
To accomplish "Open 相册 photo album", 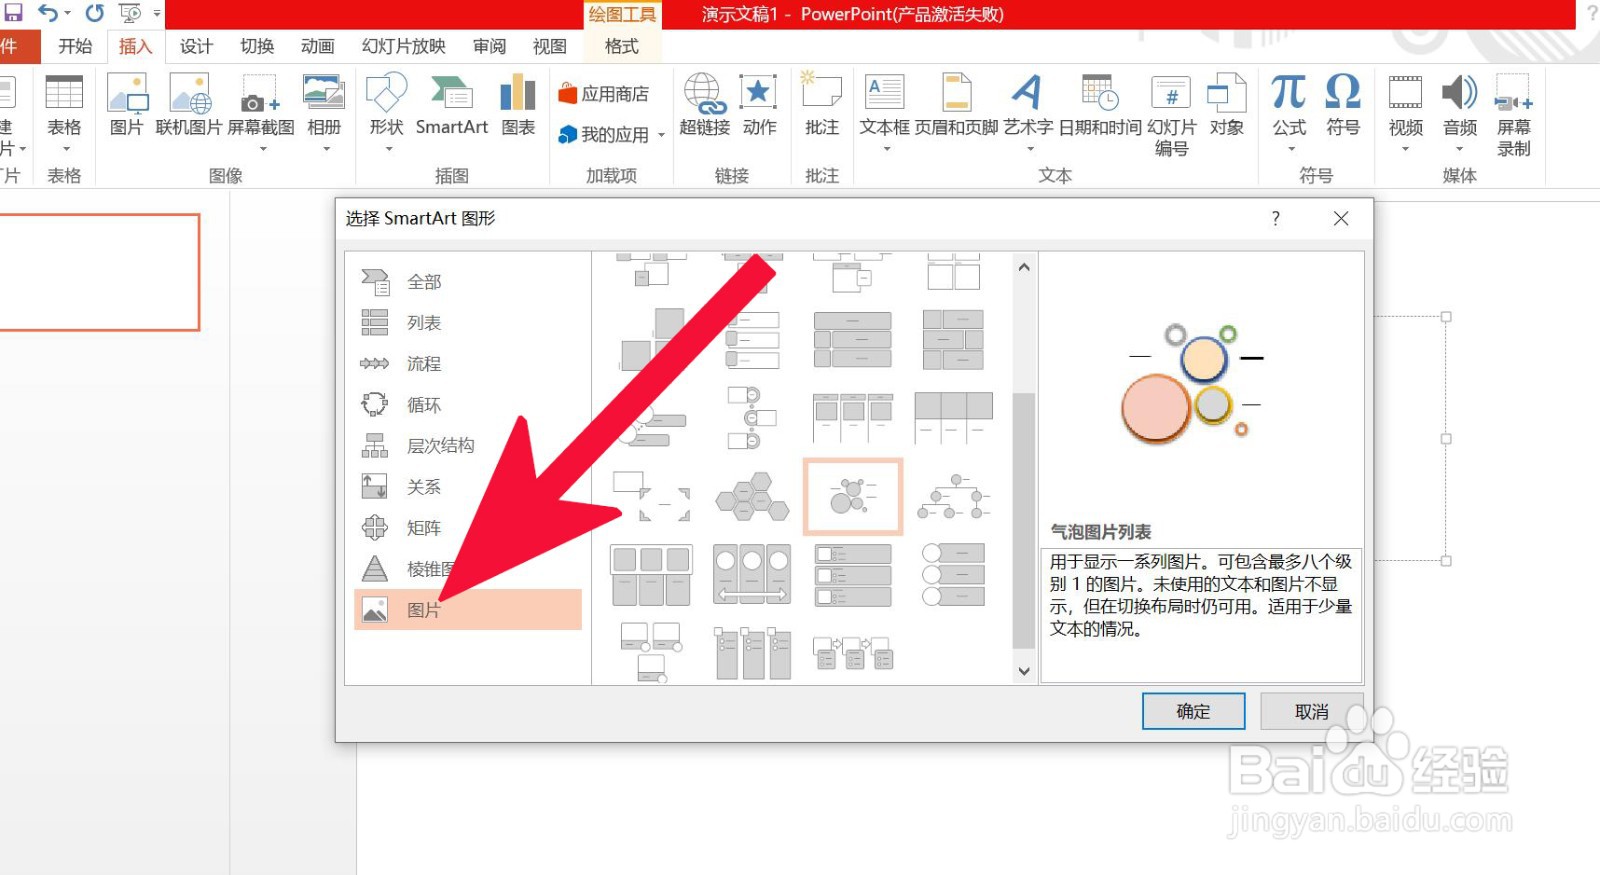I will point(324,112).
